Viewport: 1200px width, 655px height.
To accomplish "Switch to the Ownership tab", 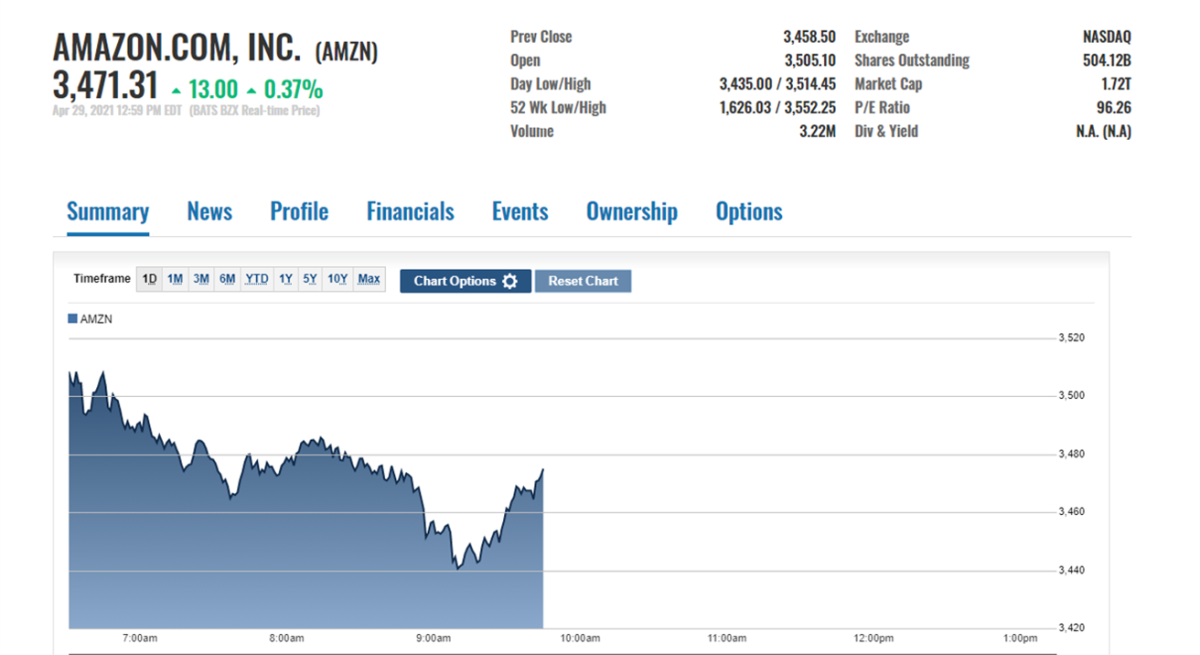I will tap(632, 212).
